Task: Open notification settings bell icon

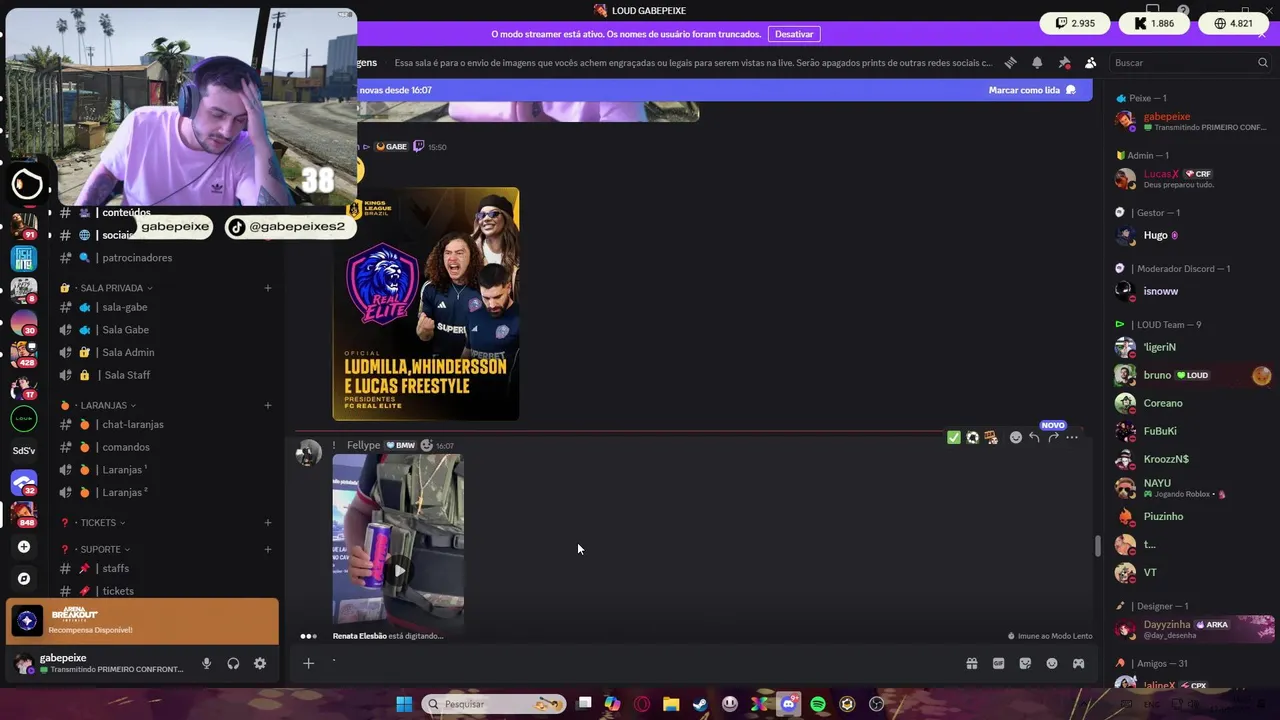Action: (x=1037, y=62)
